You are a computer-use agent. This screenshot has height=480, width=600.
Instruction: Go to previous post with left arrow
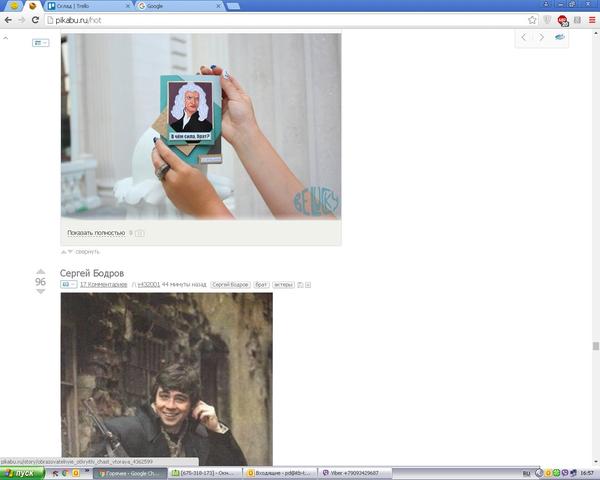(525, 37)
